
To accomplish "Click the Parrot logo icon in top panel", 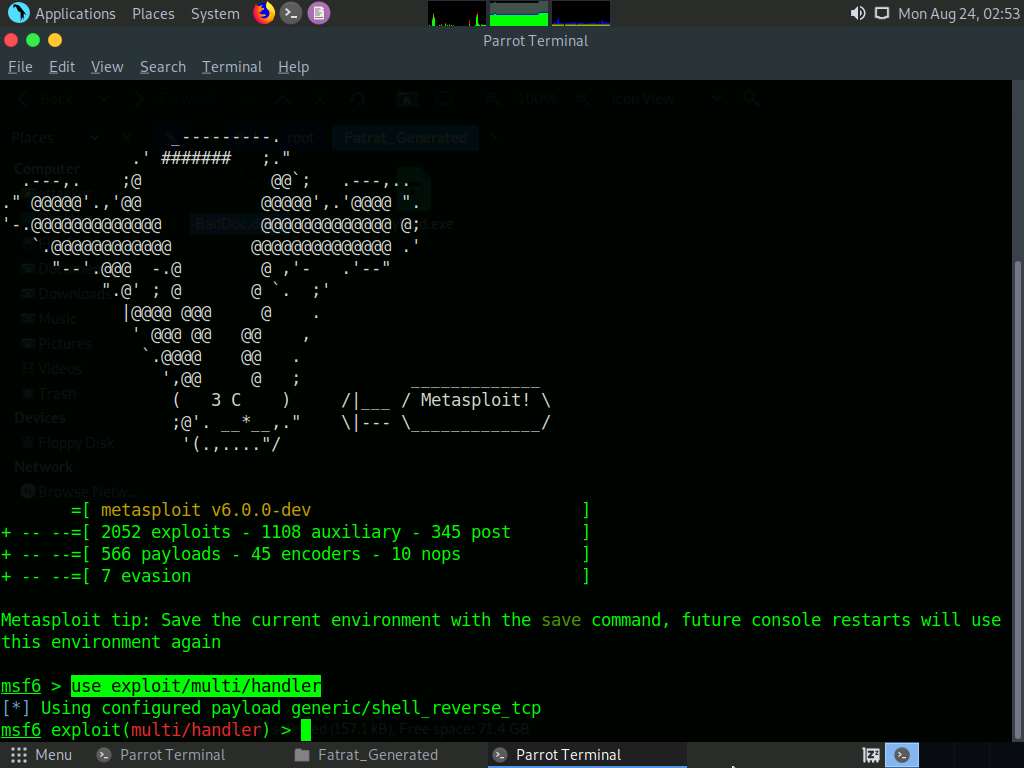I will pos(18,13).
